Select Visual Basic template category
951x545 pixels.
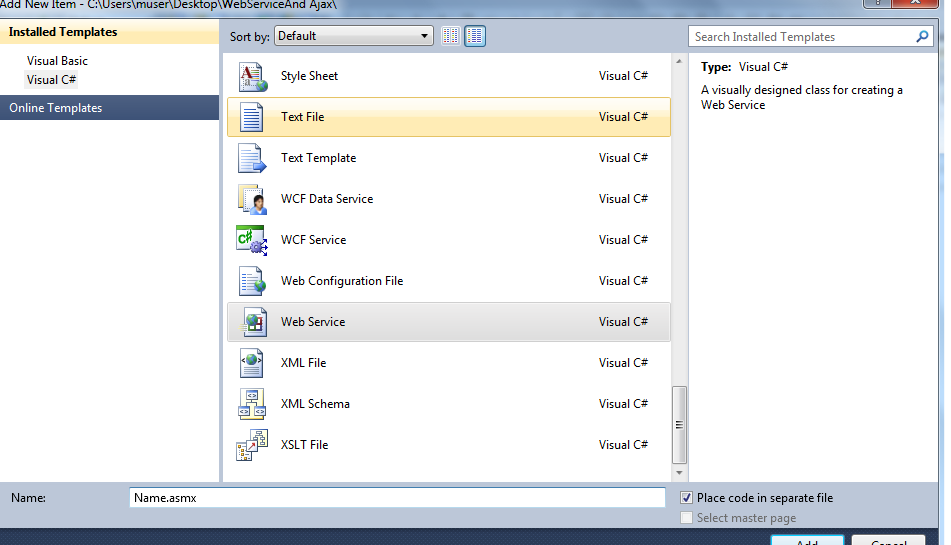pos(57,61)
